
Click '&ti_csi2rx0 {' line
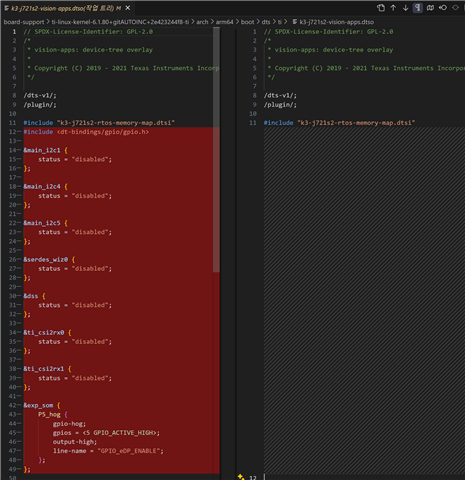tap(47, 333)
